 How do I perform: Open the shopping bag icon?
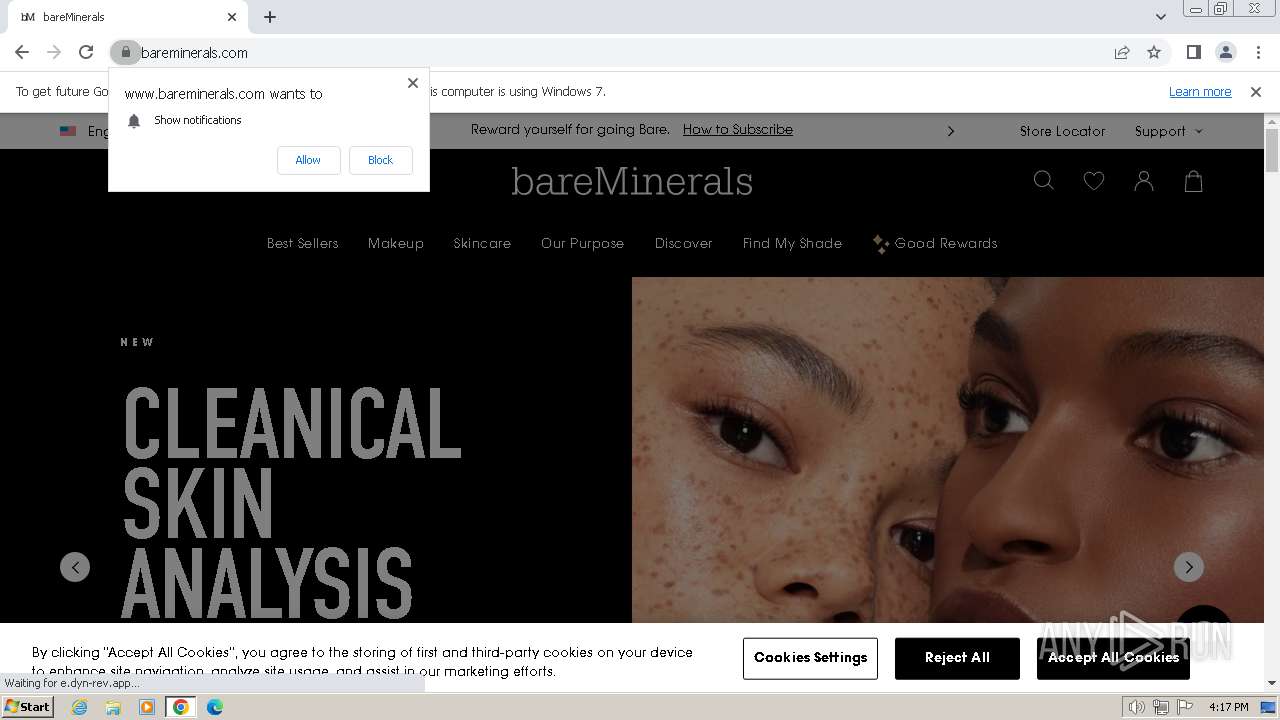point(1194,181)
